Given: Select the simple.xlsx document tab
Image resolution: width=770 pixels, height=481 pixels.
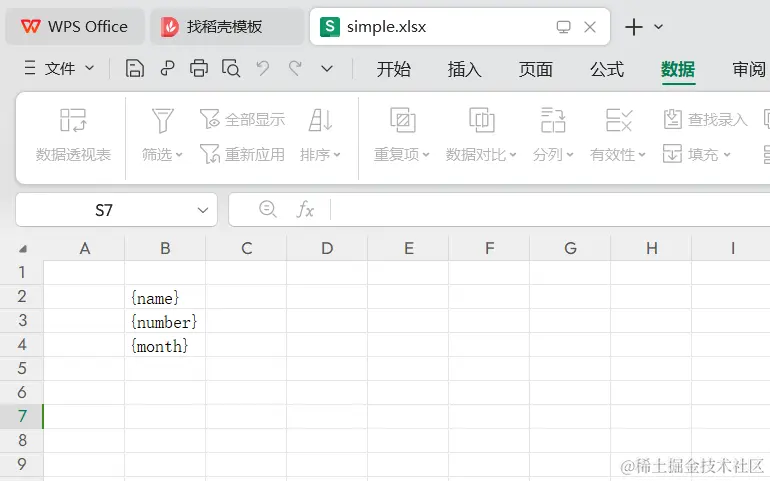Looking at the screenshot, I should (460, 27).
